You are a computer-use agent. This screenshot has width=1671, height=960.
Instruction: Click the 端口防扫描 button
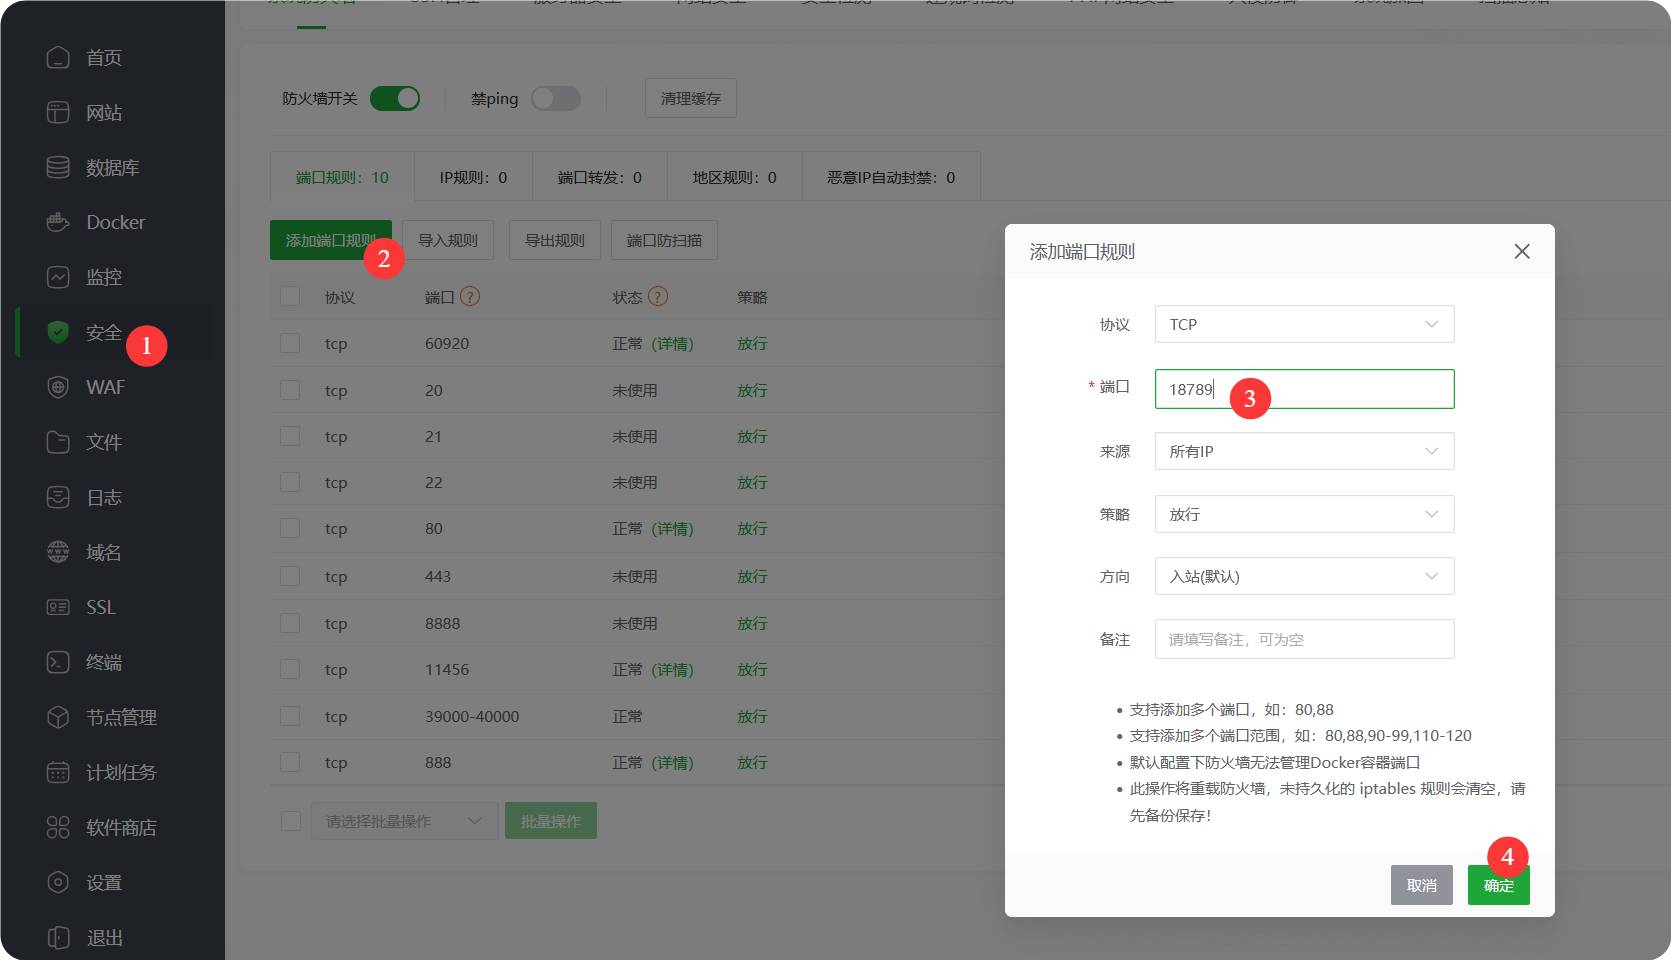[664, 240]
